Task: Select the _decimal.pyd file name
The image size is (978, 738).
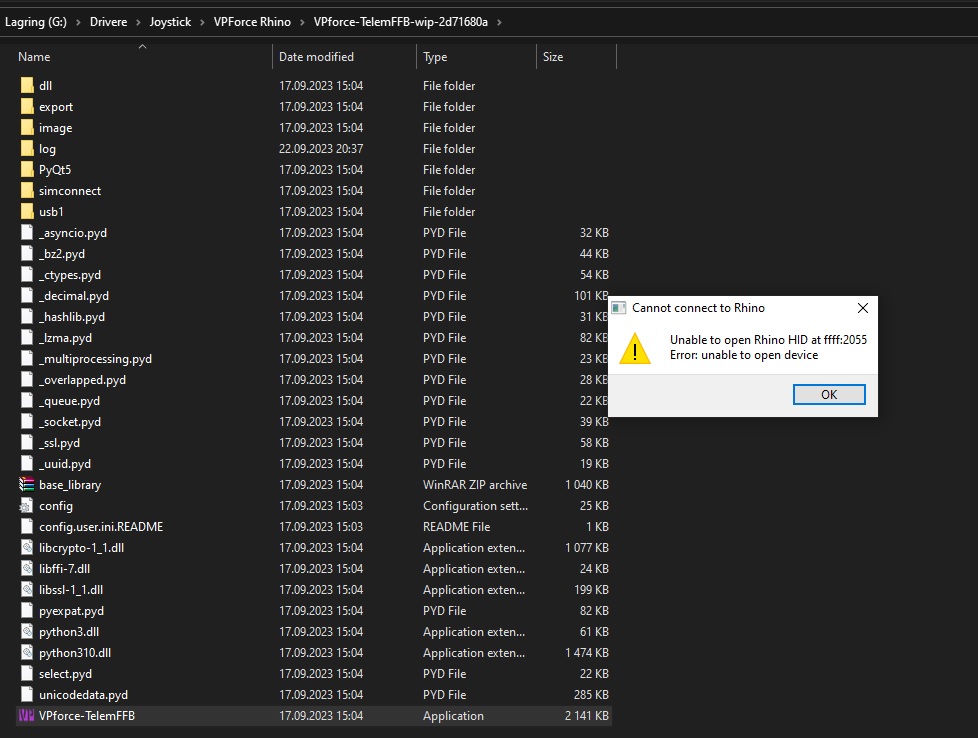Action: [x=74, y=296]
